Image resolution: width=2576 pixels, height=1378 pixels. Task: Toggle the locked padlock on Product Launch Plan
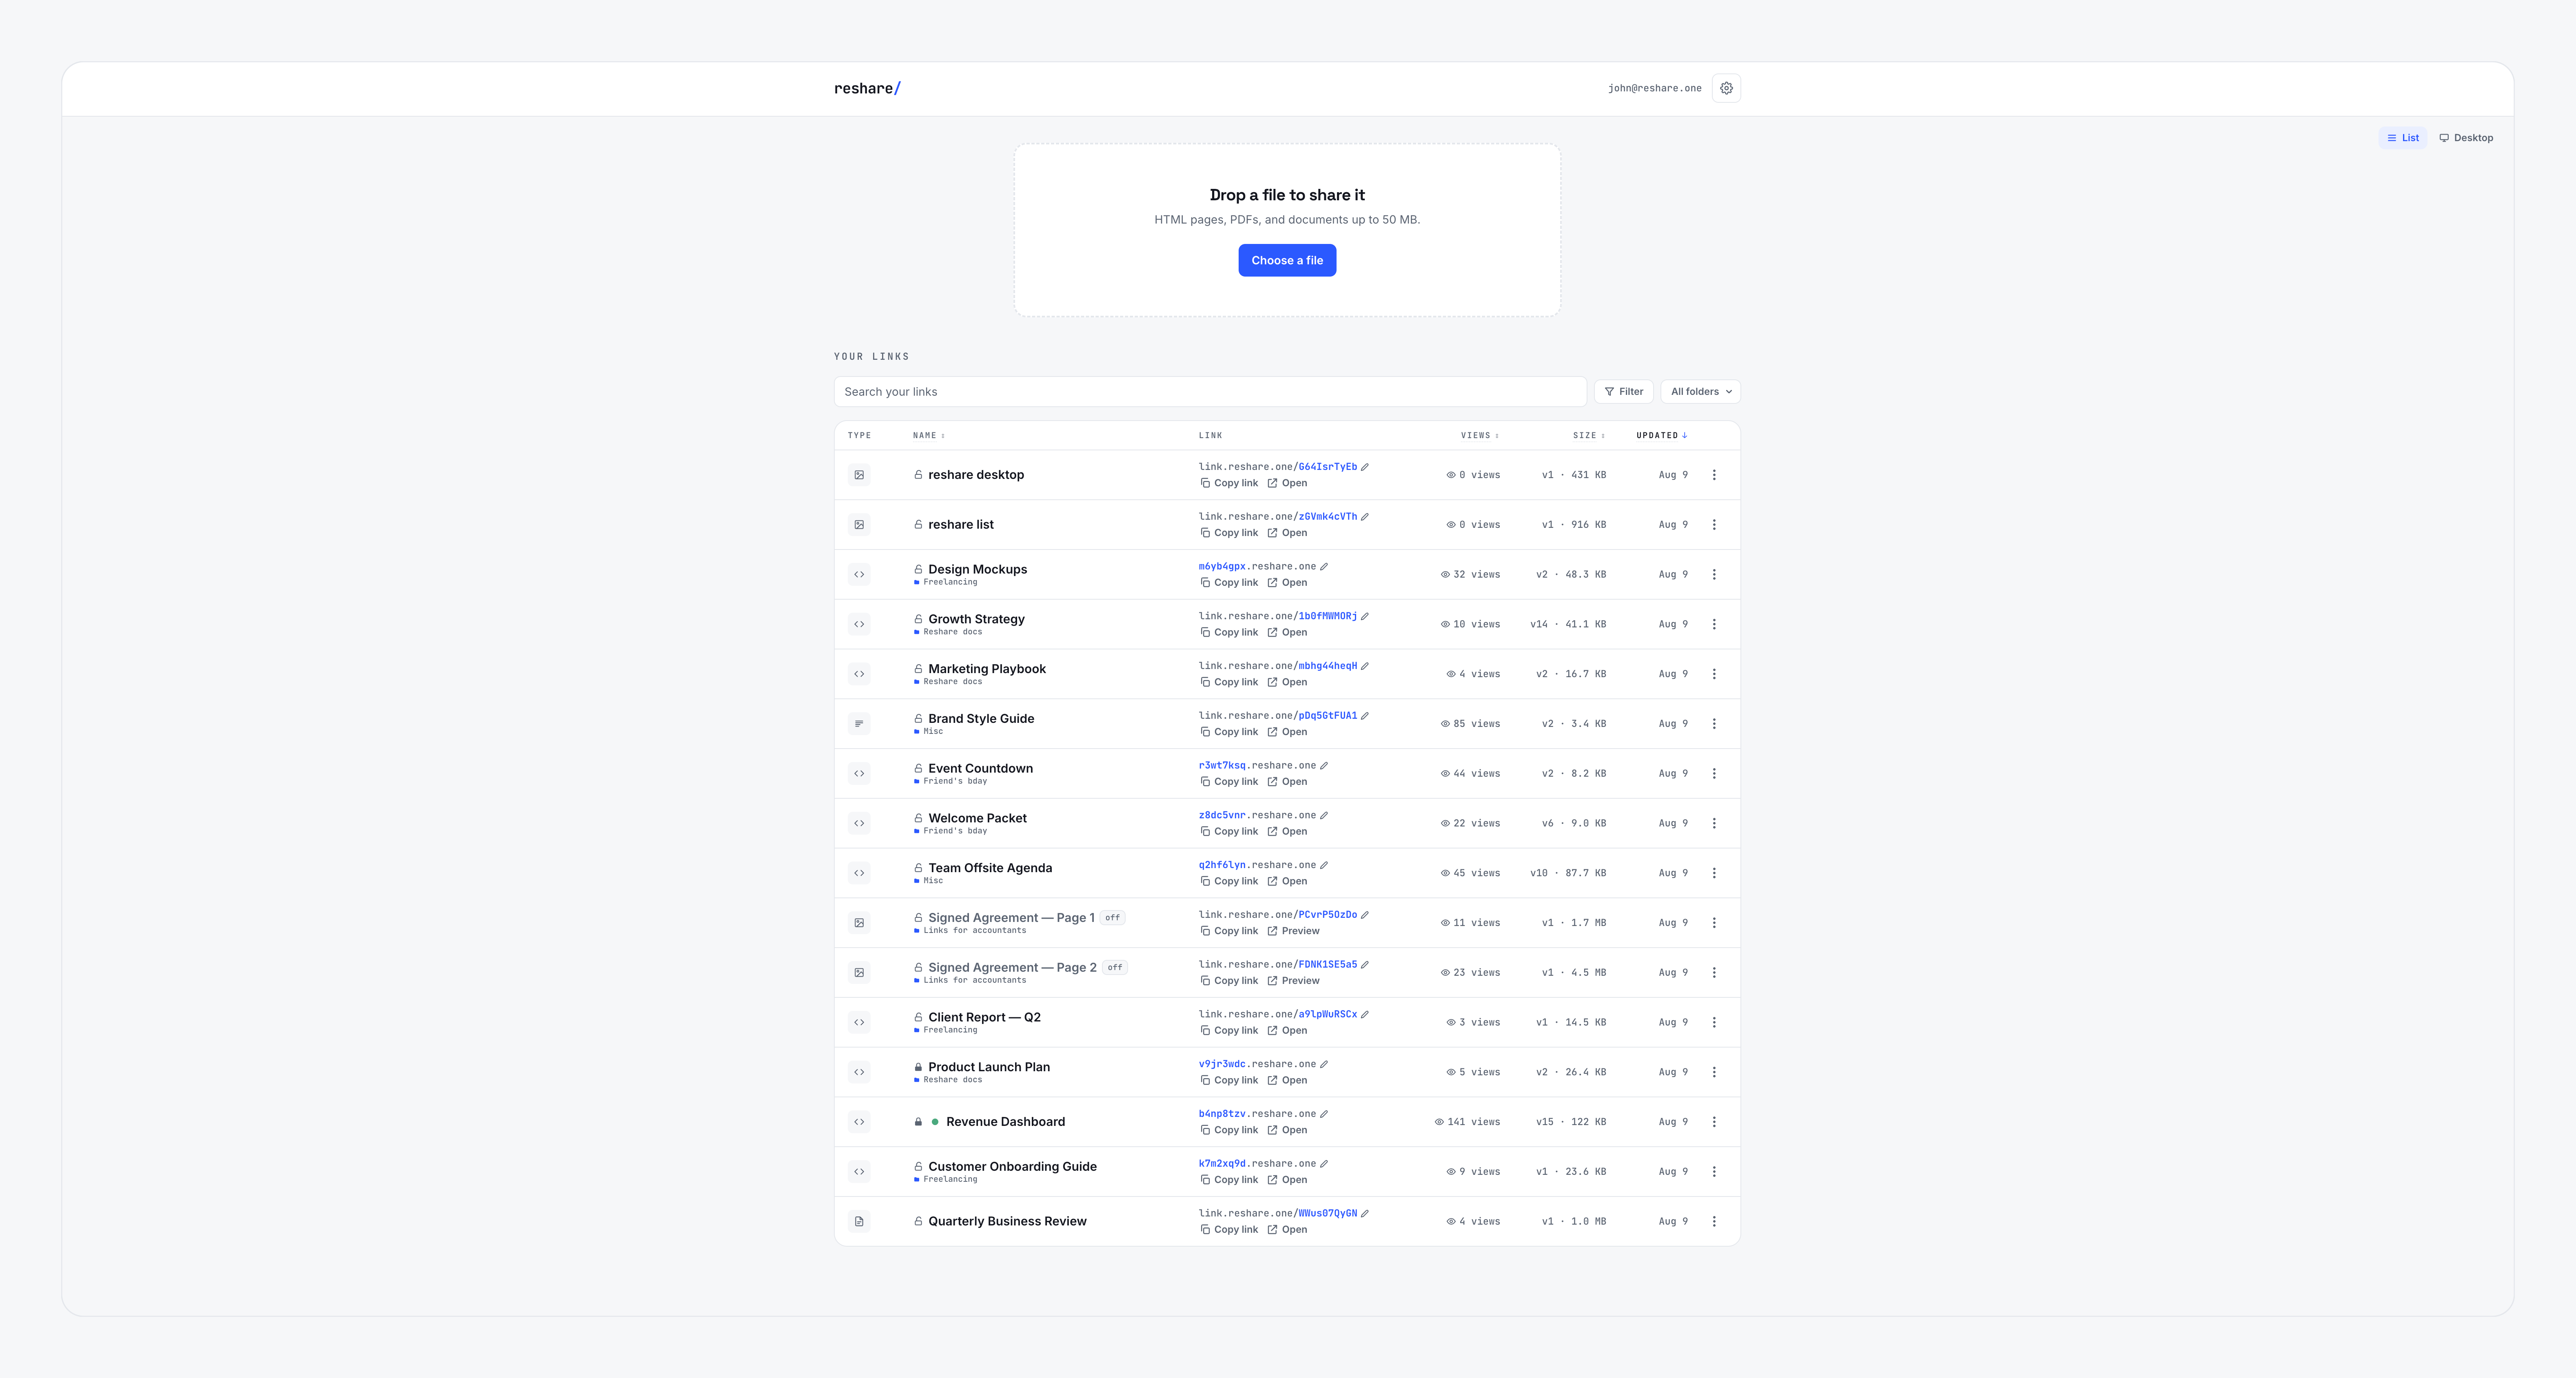[x=918, y=1067]
